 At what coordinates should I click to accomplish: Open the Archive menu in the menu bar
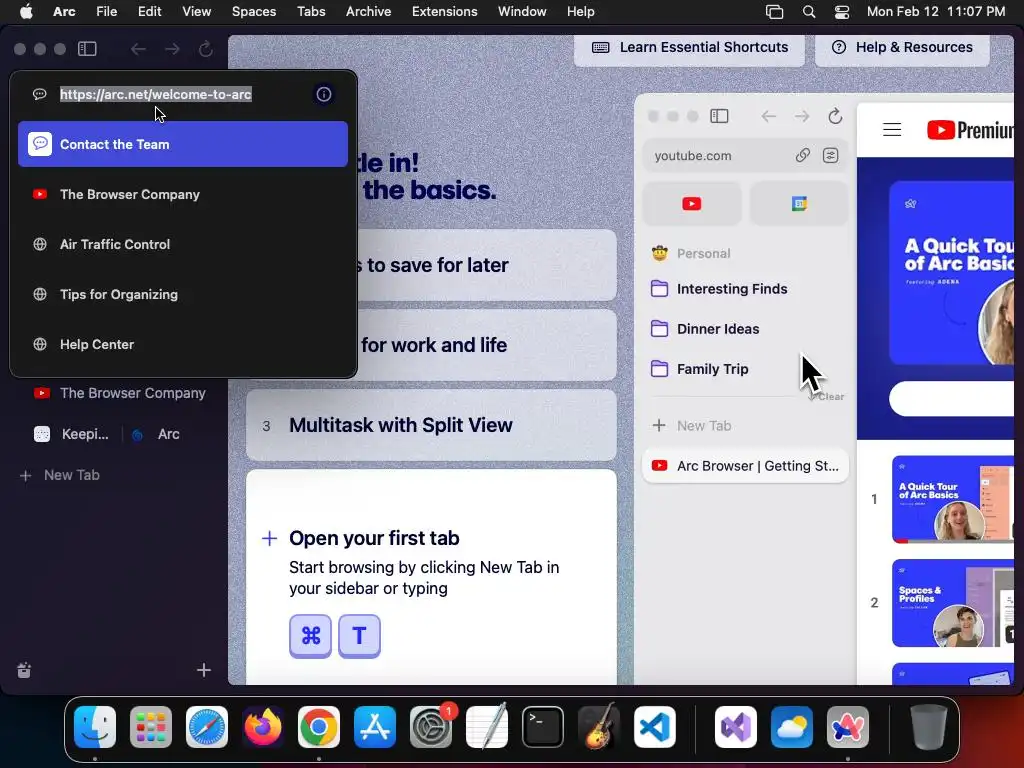[368, 12]
